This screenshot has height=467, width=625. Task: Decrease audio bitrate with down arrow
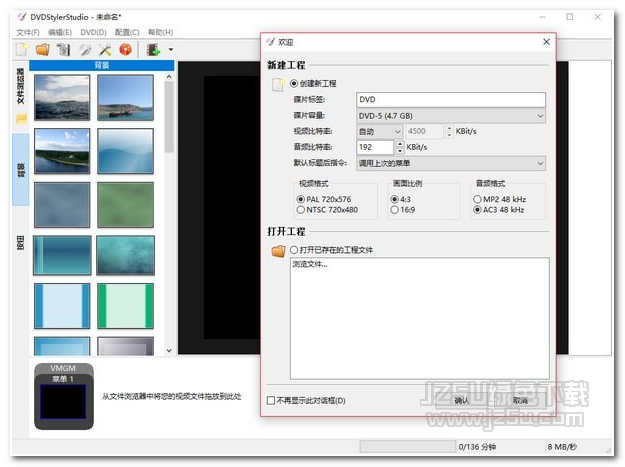(400, 151)
